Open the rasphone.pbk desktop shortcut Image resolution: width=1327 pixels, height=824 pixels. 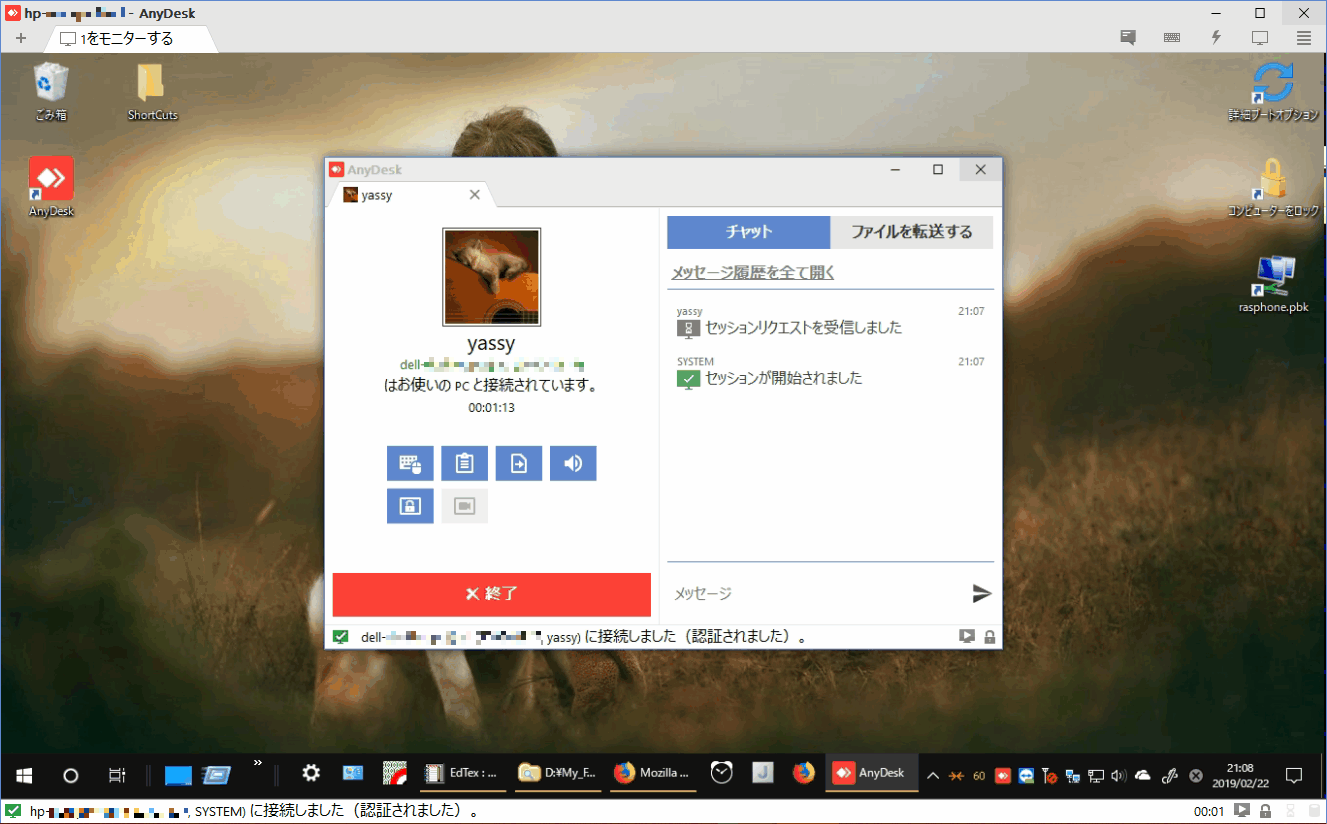tap(1273, 284)
